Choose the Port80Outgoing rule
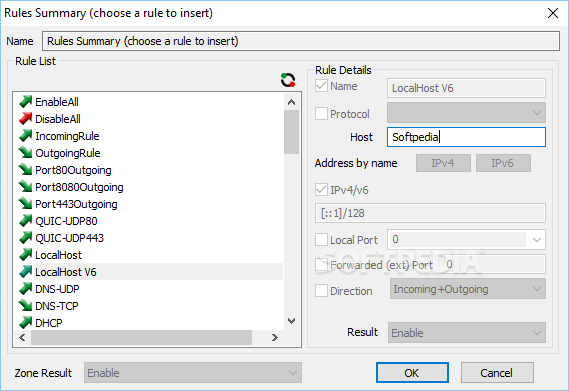The width and height of the screenshot is (569, 391). coord(73,170)
